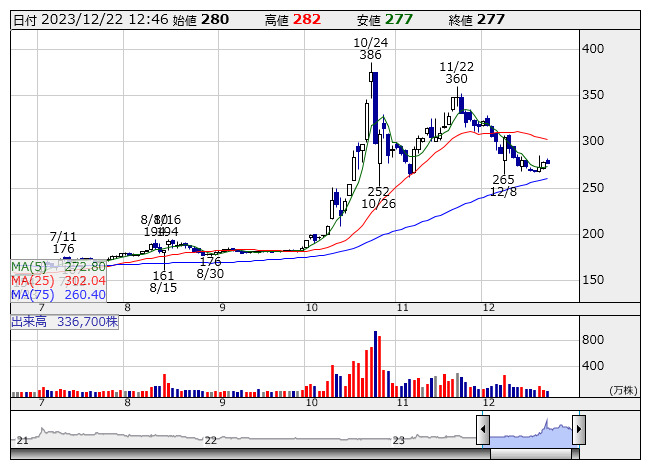Click year 22 in the navigator timeline

(x=210, y=440)
